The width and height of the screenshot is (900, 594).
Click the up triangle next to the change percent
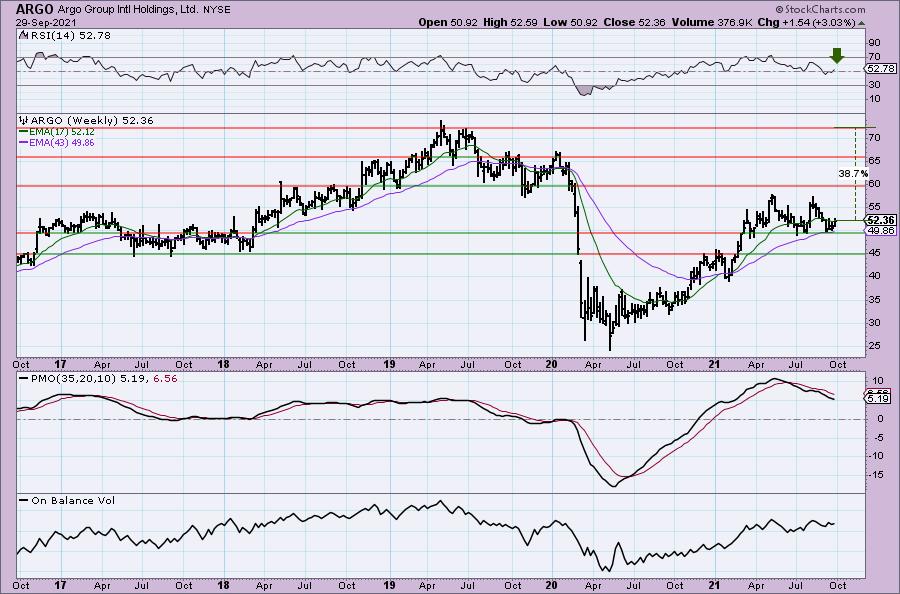(861, 23)
